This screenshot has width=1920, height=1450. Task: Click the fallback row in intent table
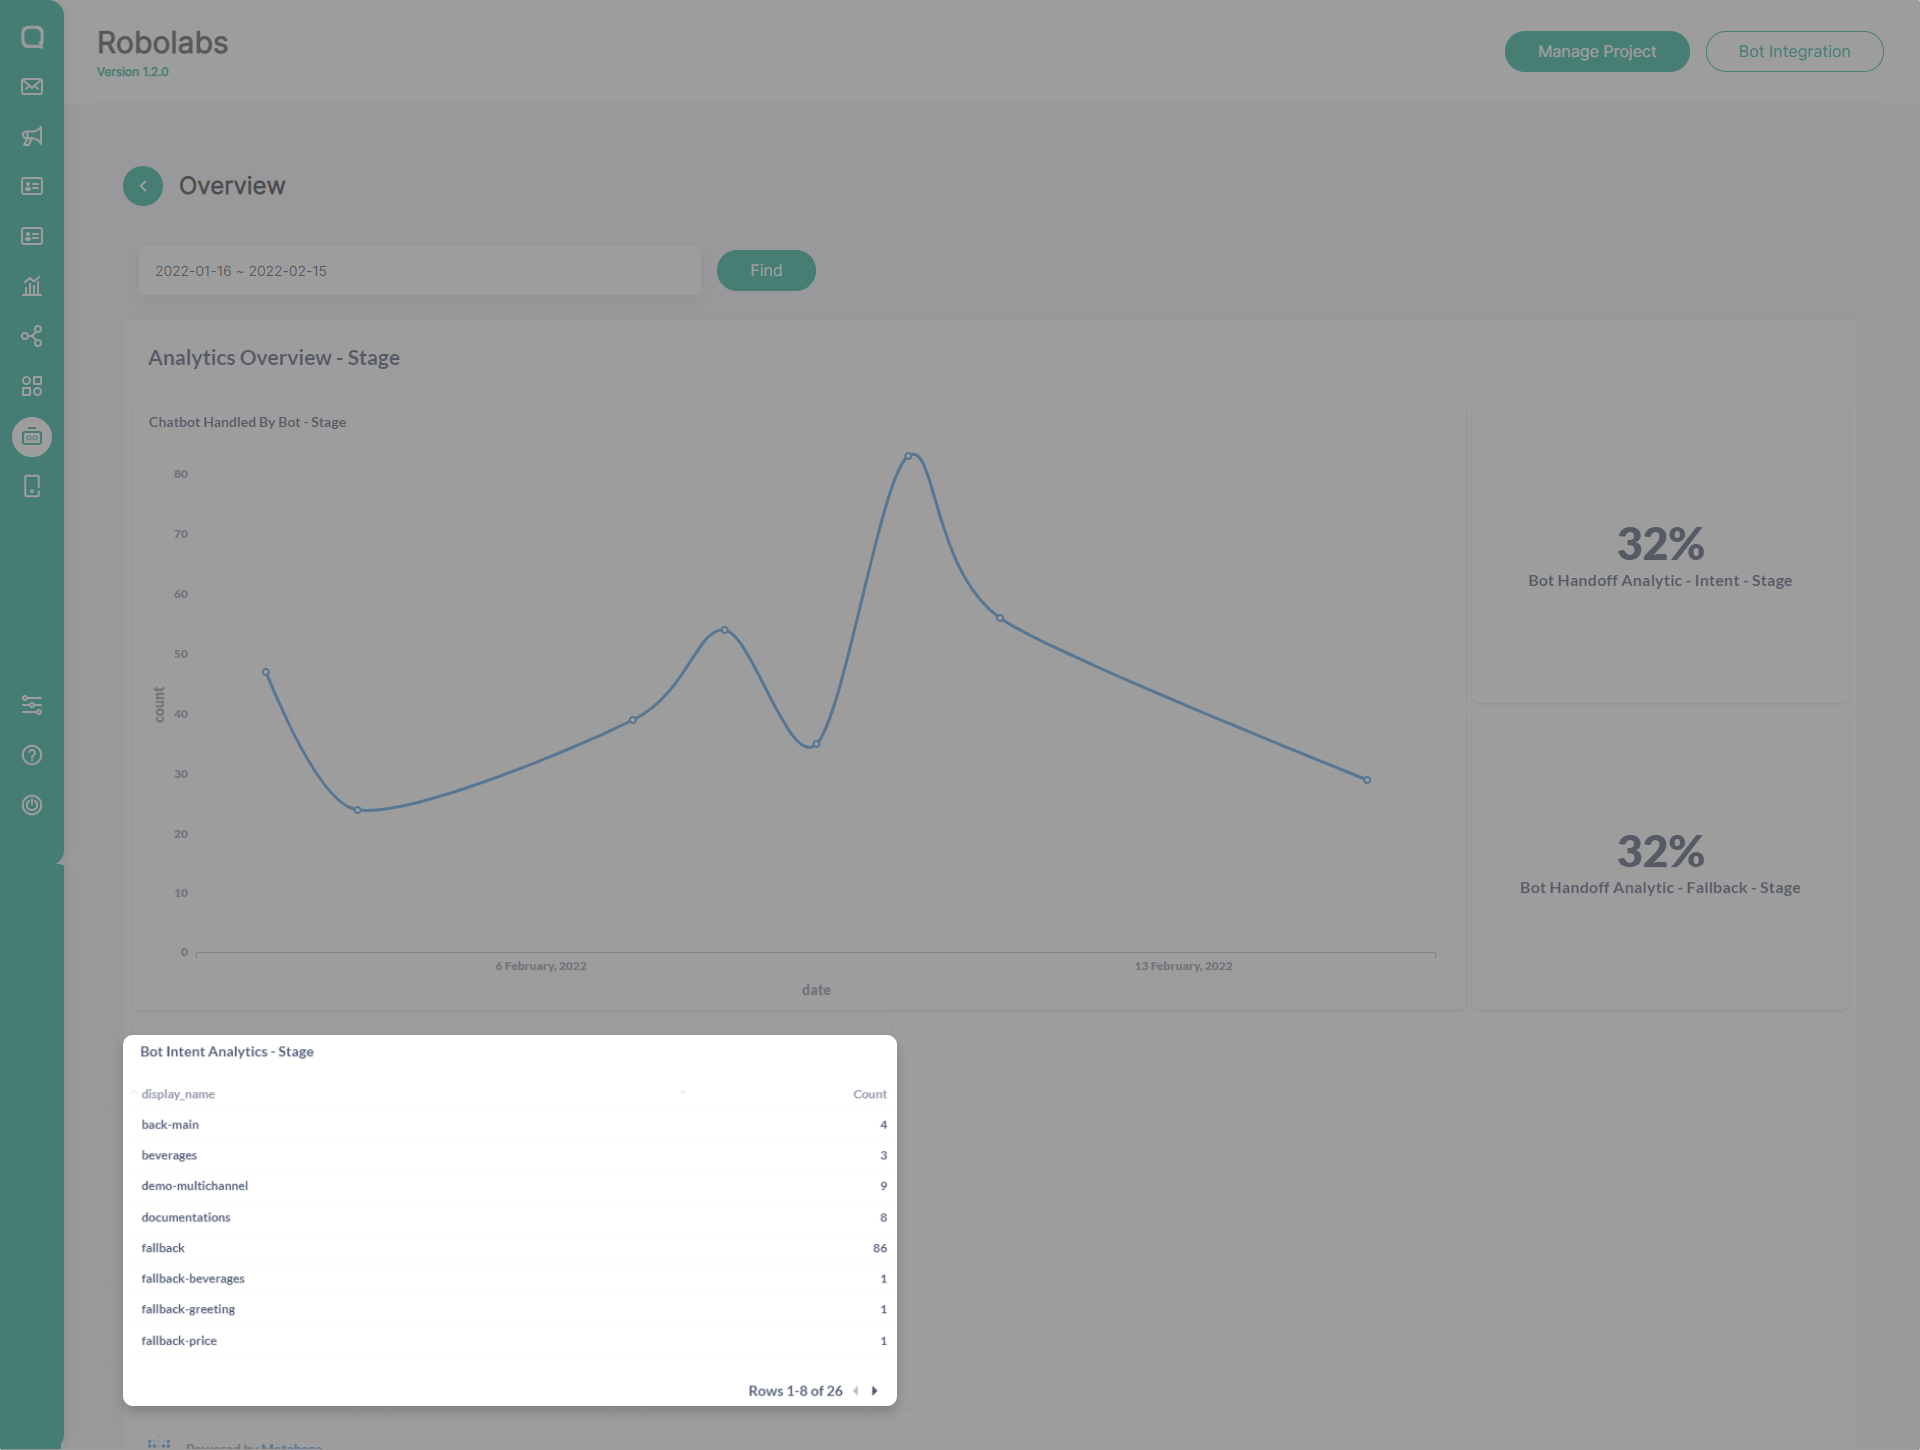[x=164, y=1248]
